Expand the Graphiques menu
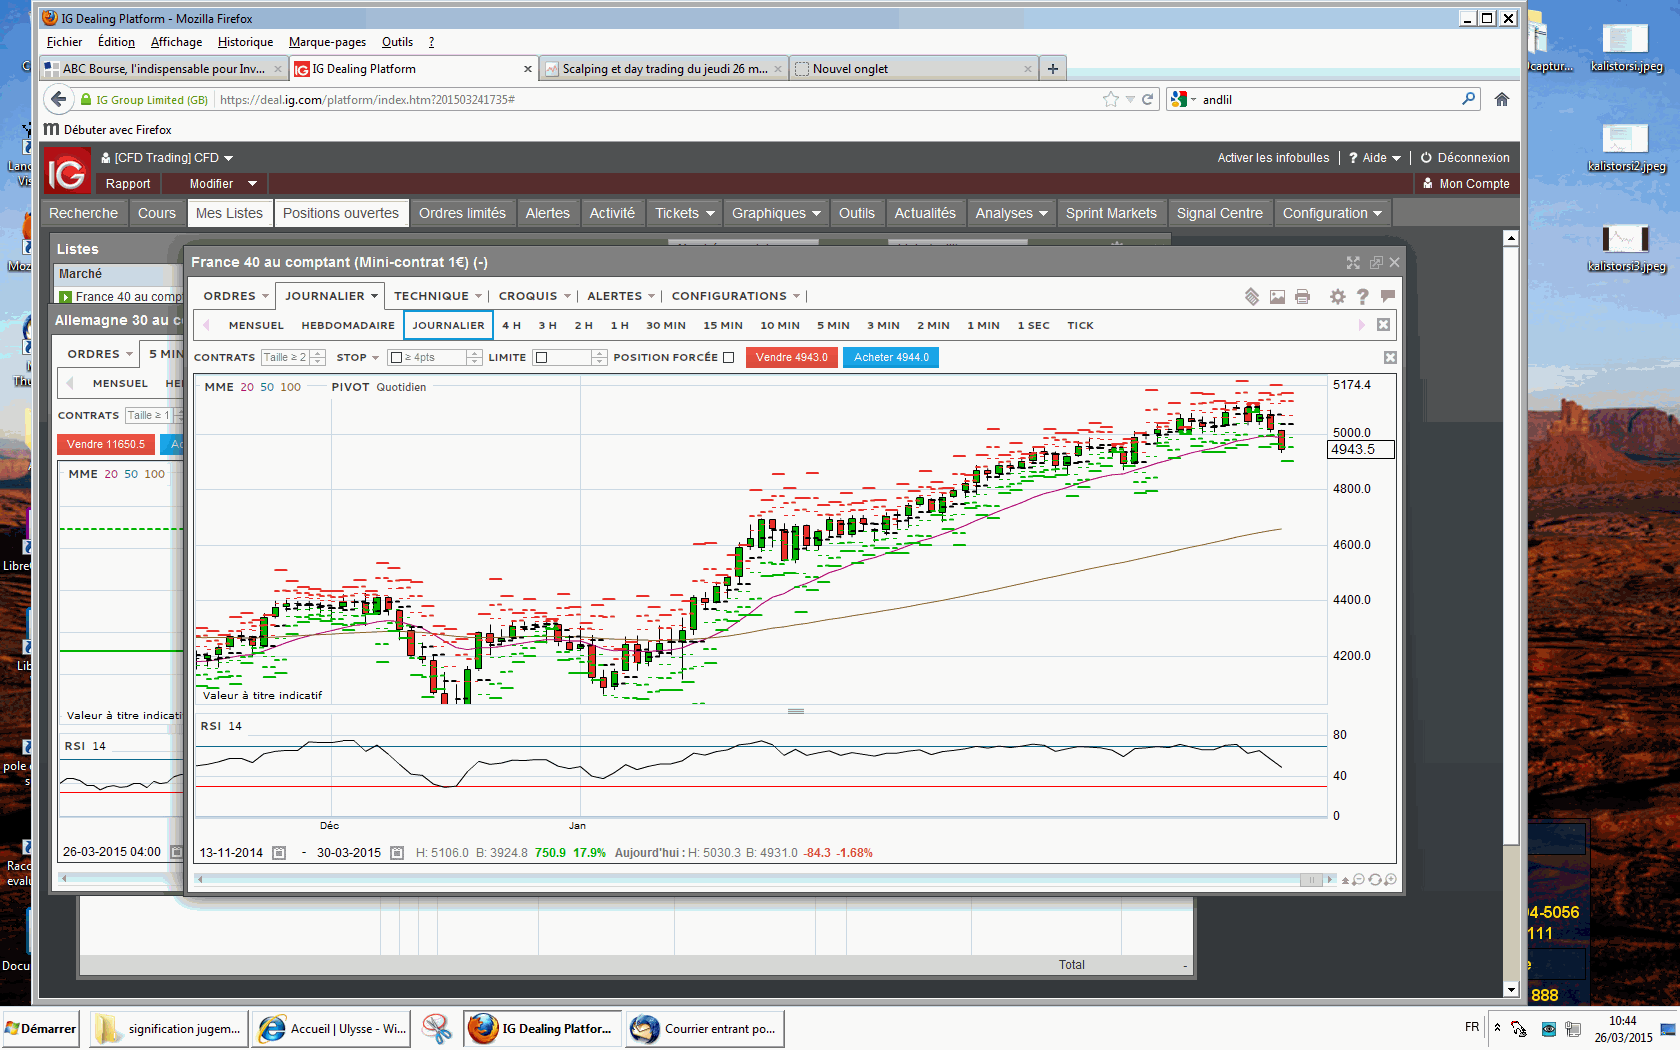The width and height of the screenshot is (1680, 1050). (x=776, y=213)
